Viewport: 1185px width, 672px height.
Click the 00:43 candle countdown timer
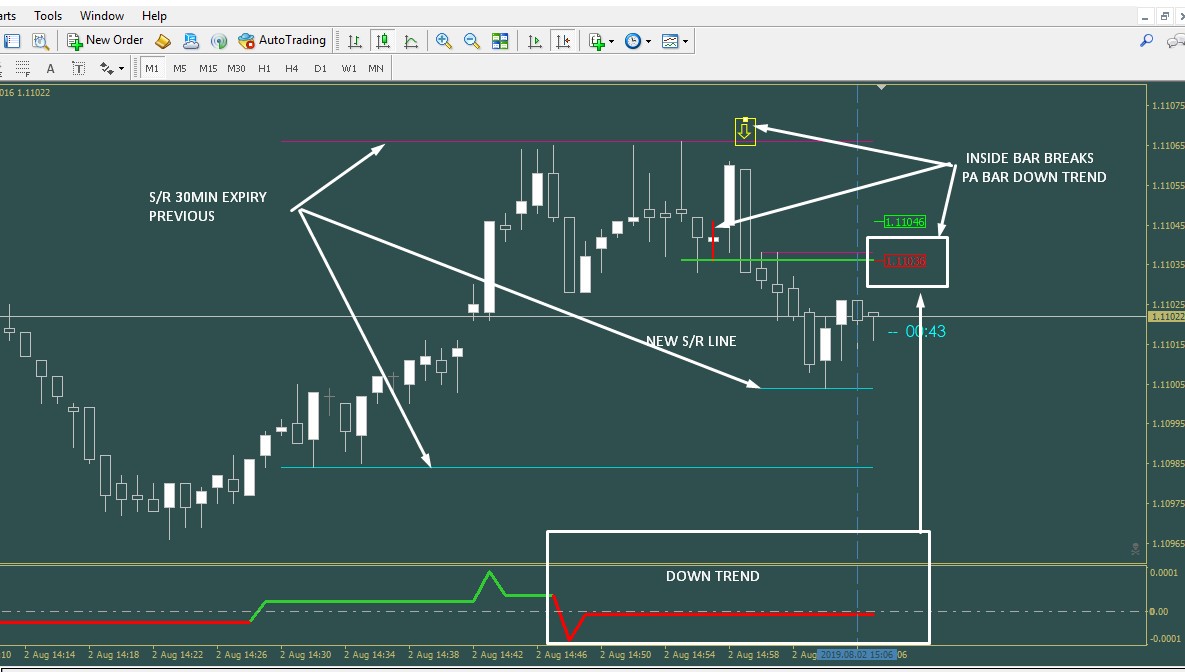click(926, 331)
